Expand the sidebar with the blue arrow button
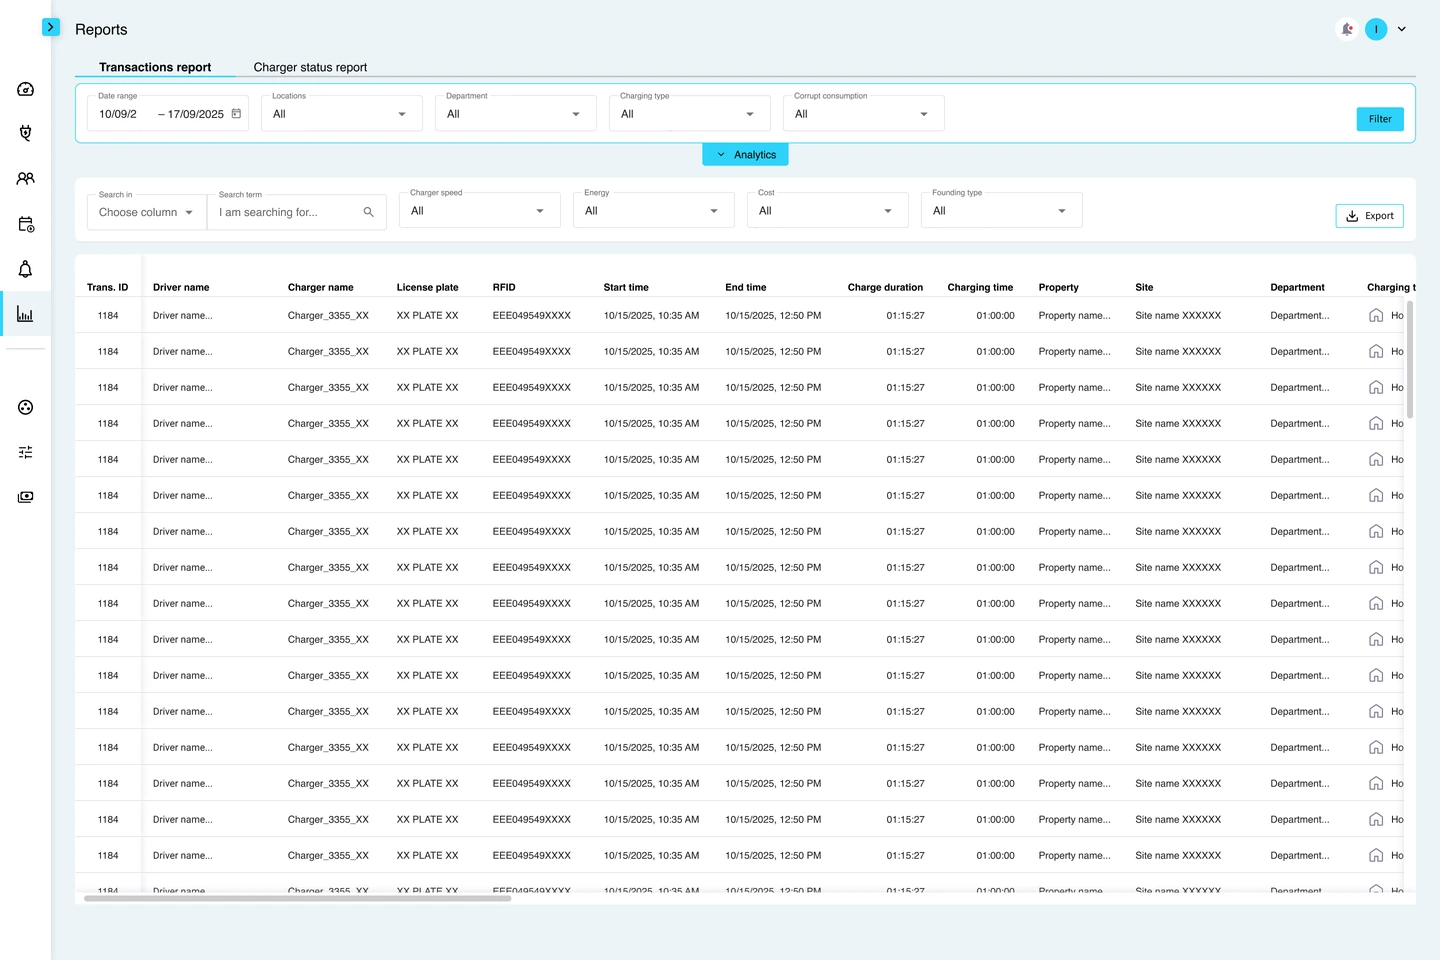1440x960 pixels. click(x=51, y=27)
